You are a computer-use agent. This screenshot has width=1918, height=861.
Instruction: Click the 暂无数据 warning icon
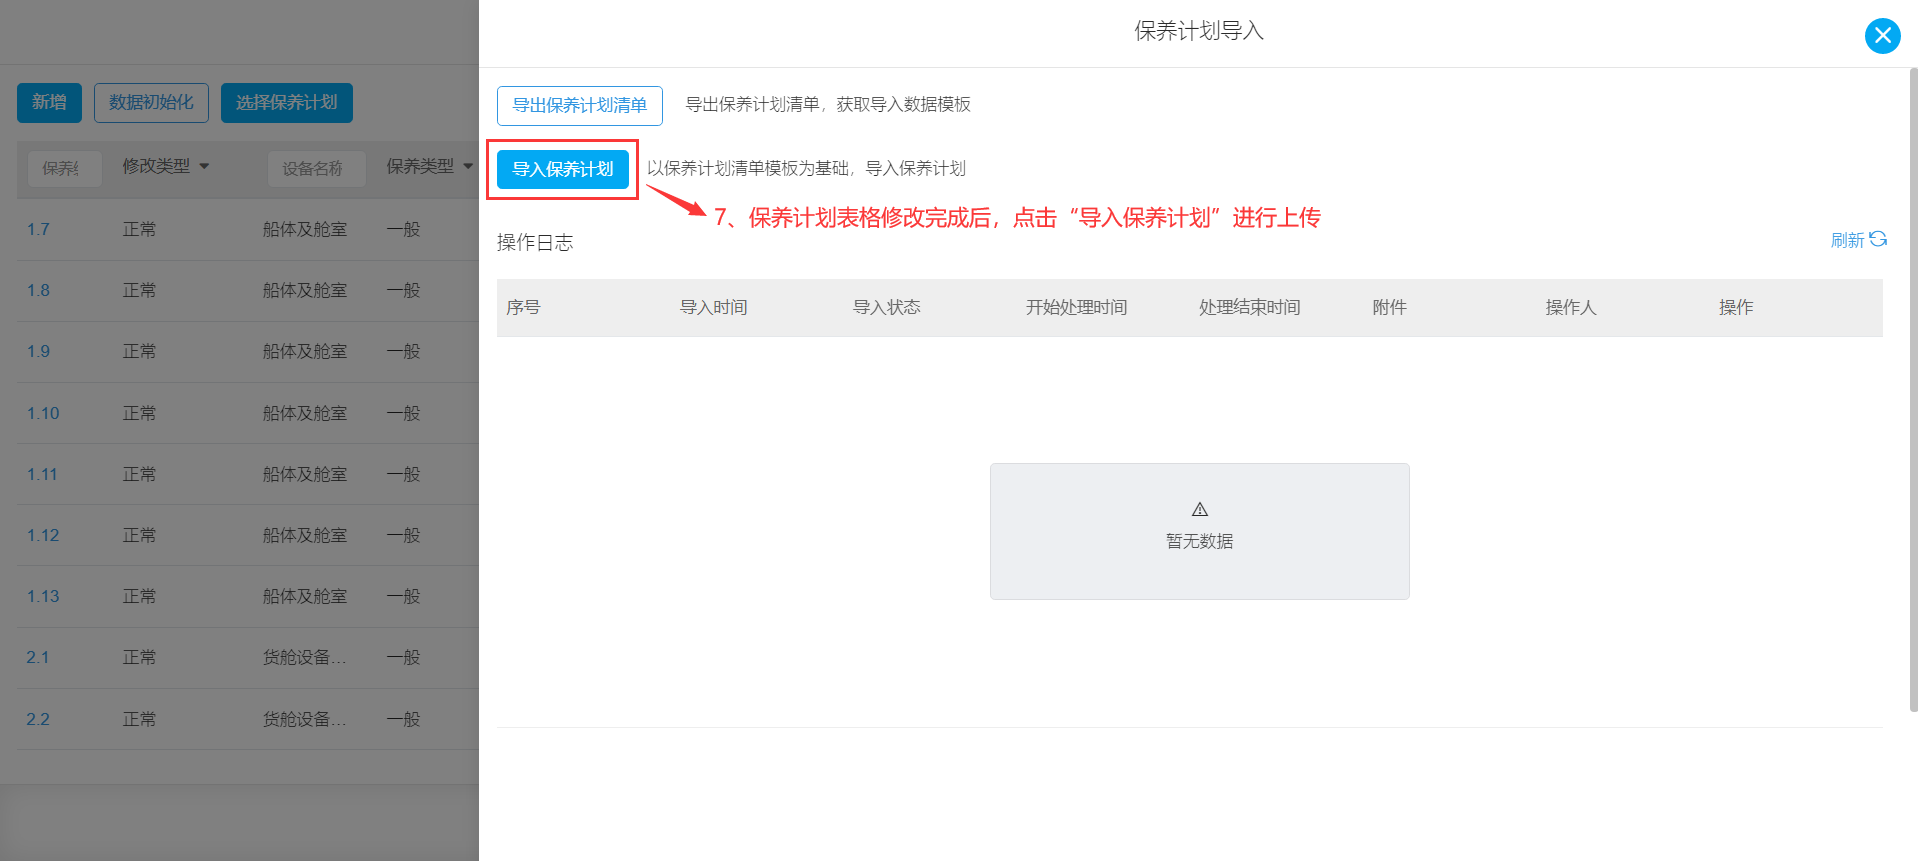pos(1200,510)
